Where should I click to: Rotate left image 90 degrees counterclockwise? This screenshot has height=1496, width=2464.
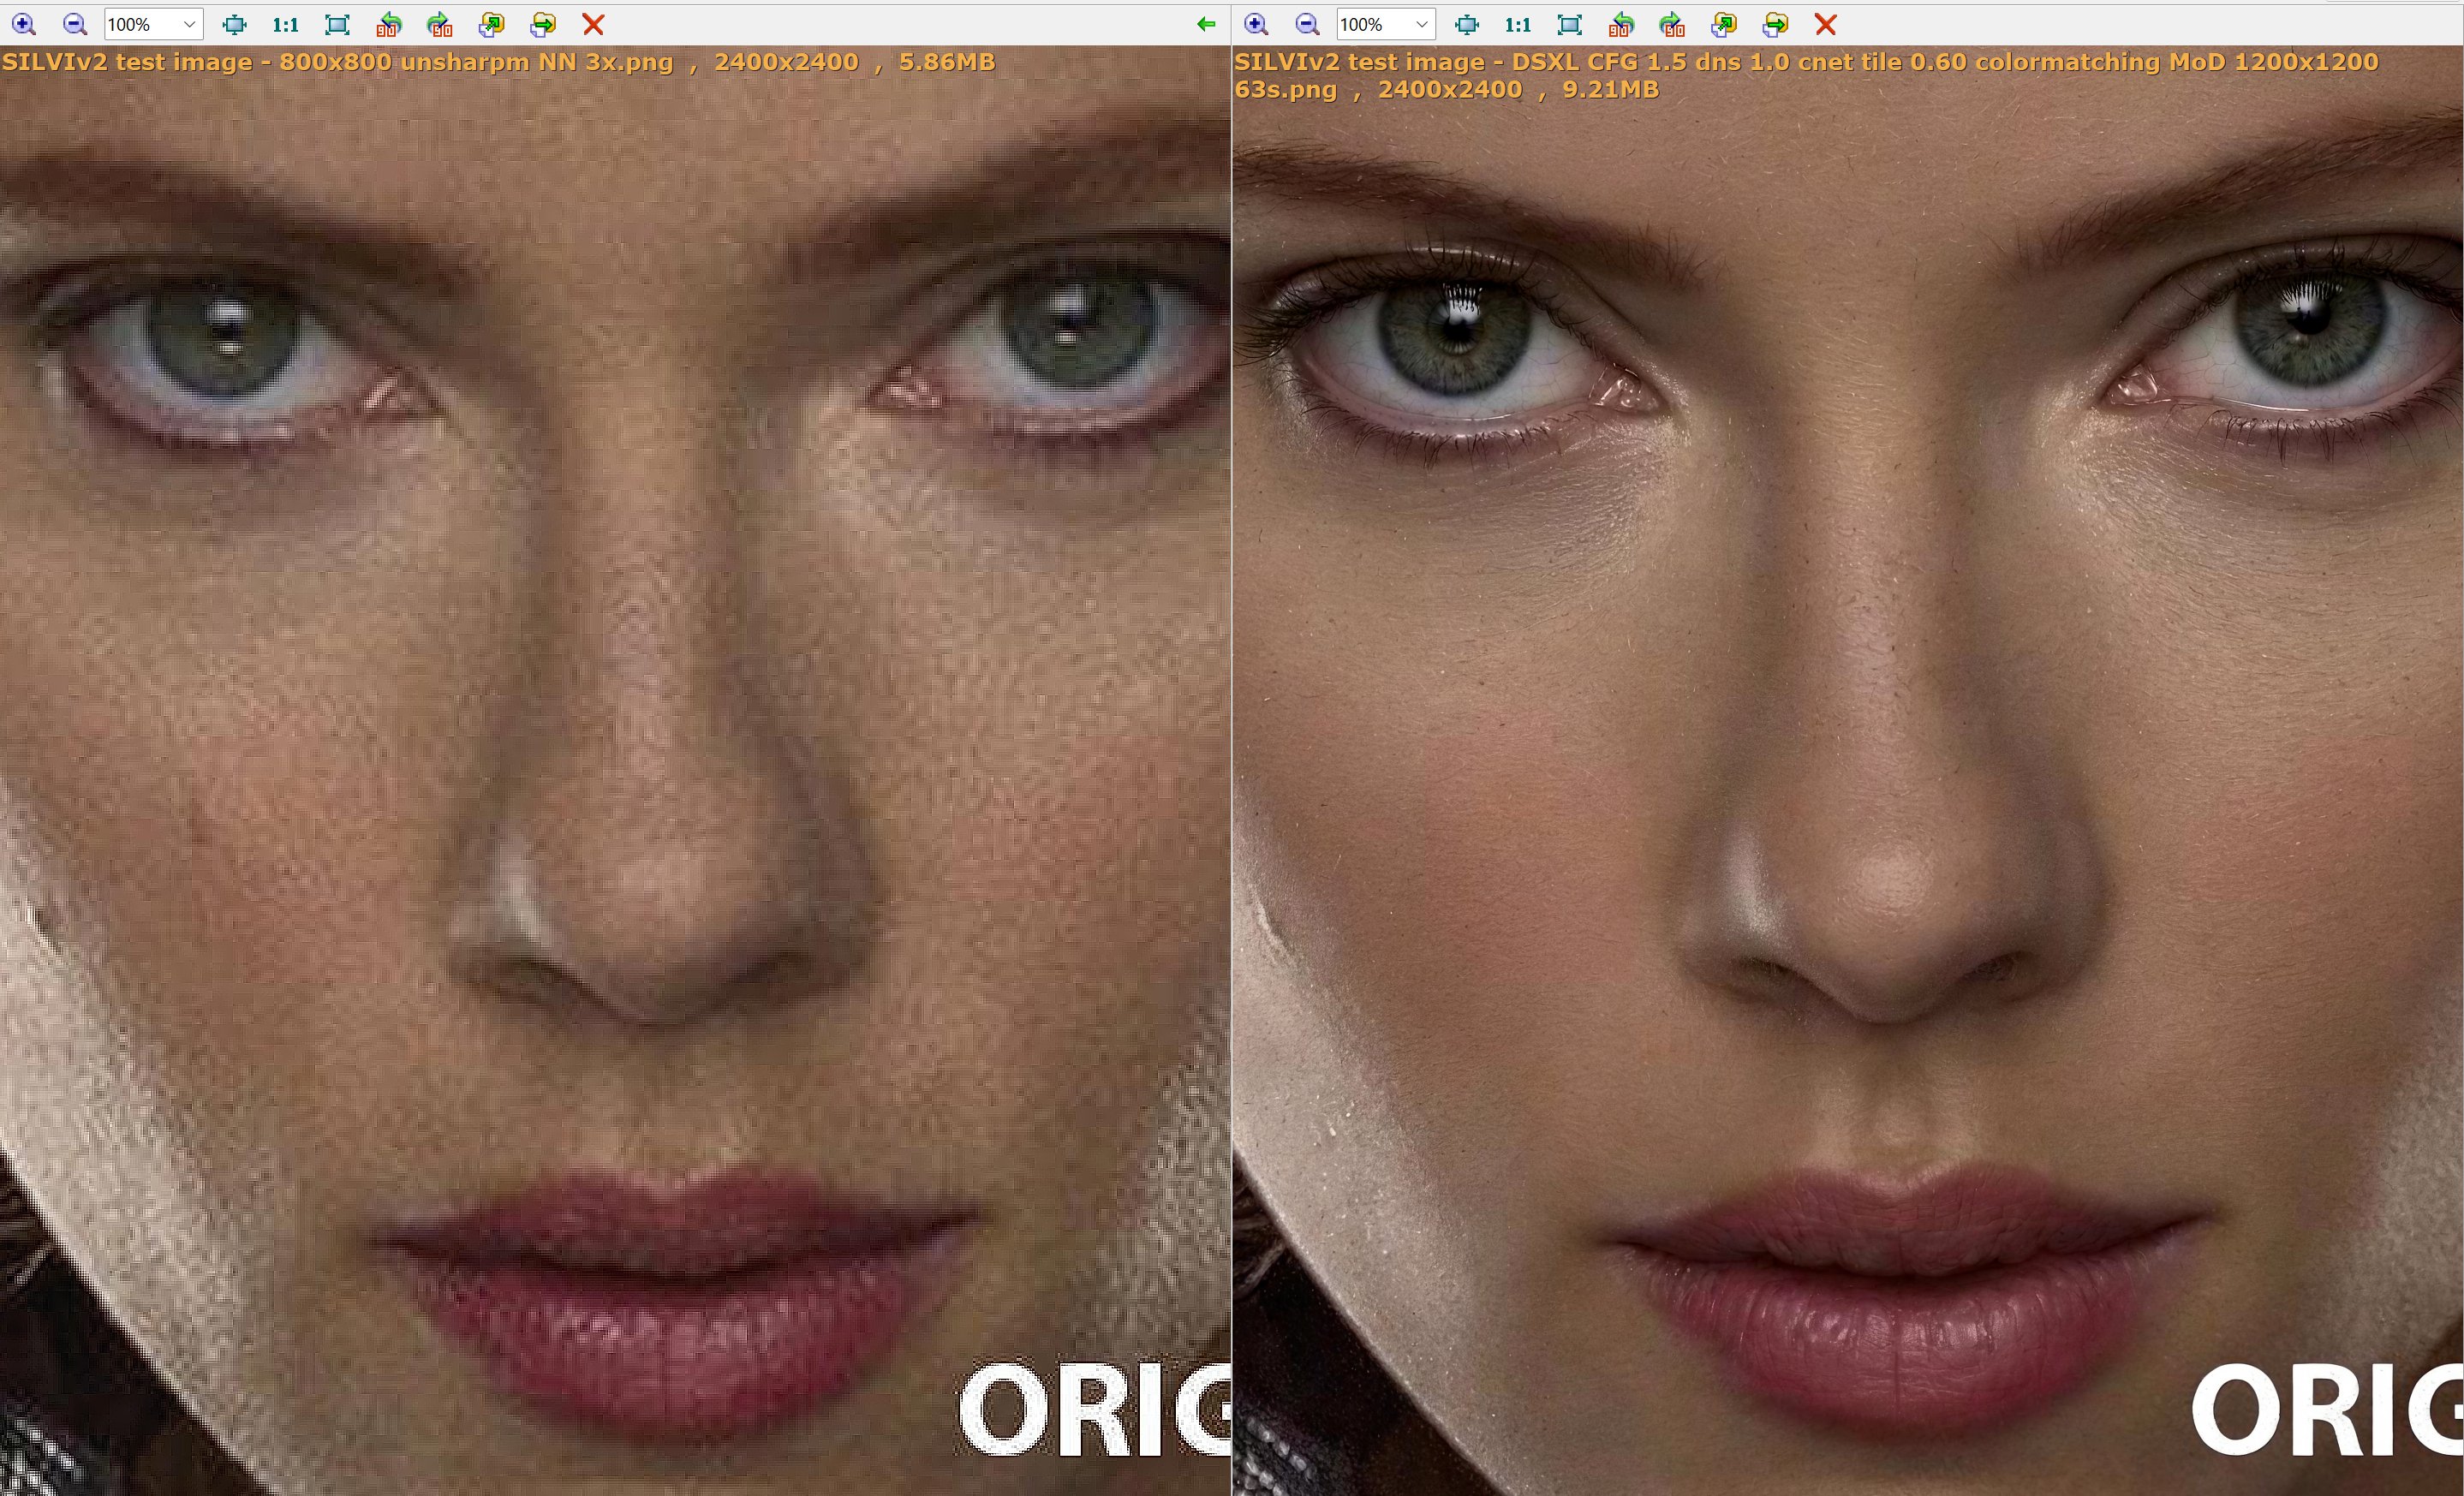[389, 24]
